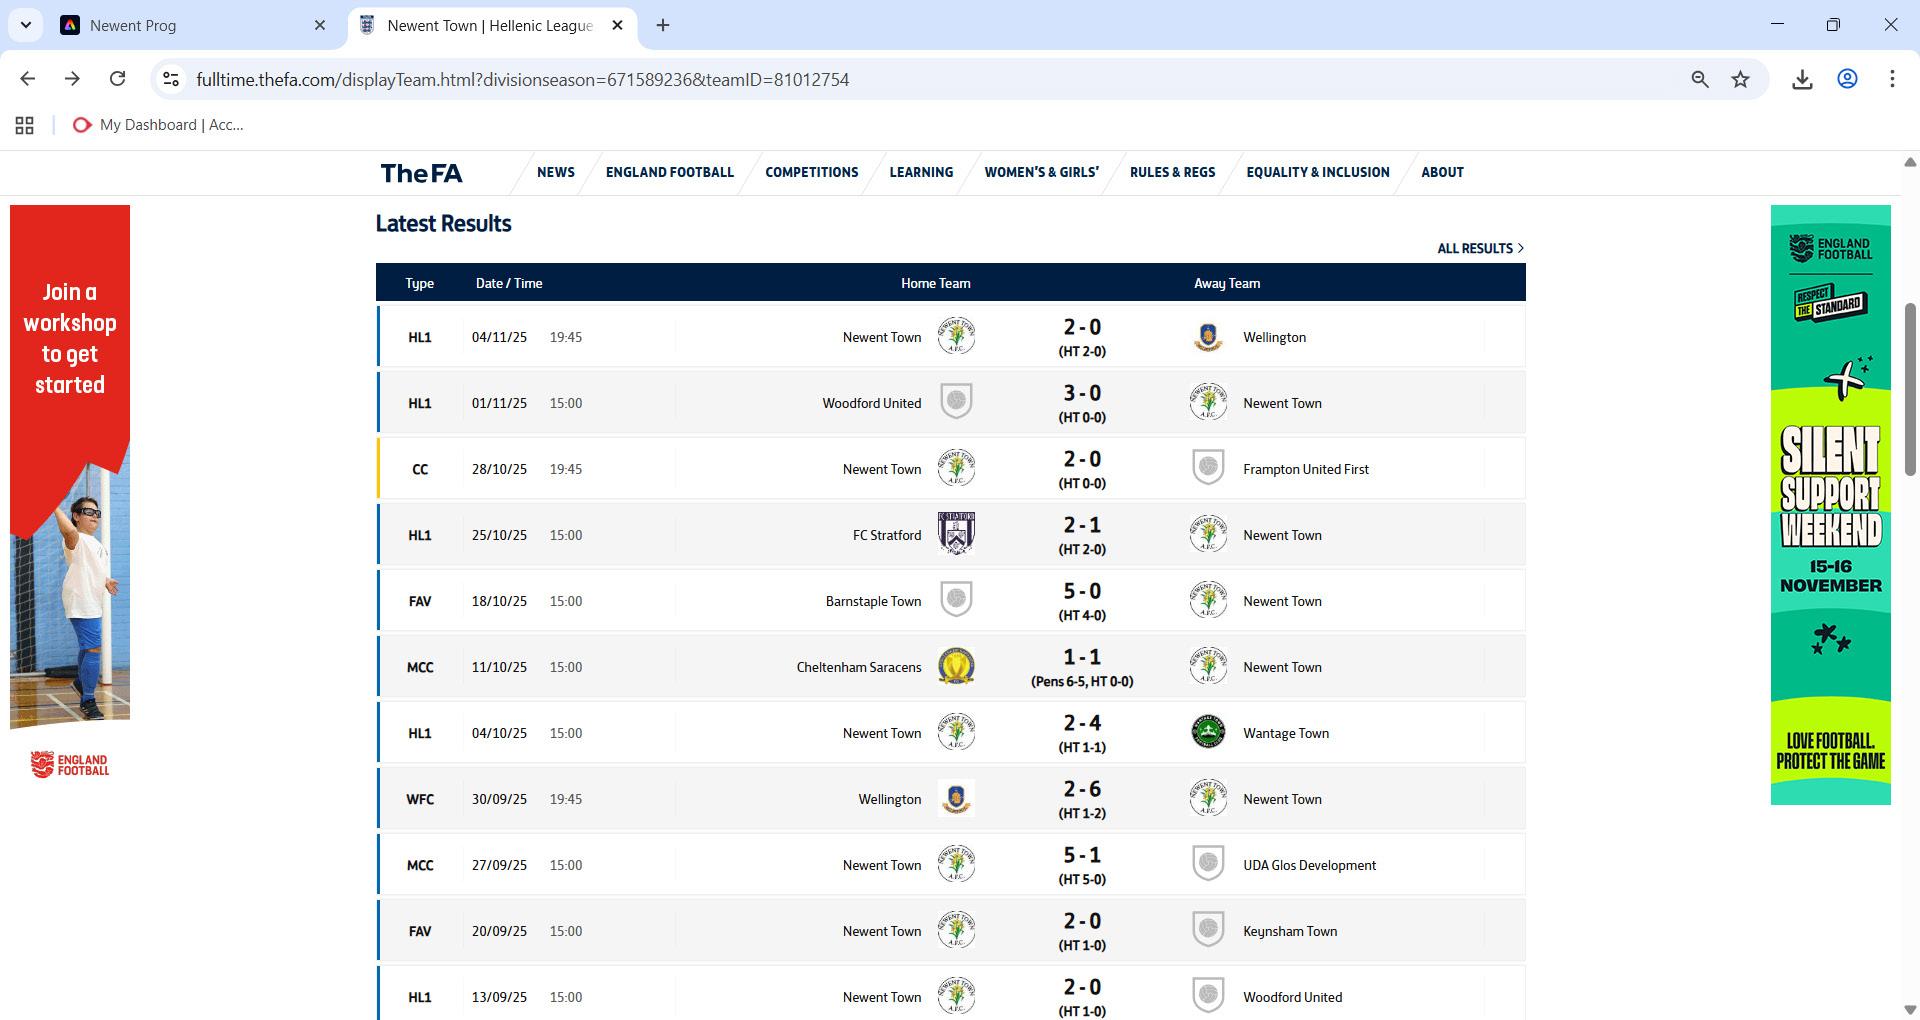This screenshot has height=1020, width=1920.
Task: Open the Keynsham Town team link
Action: pyautogui.click(x=1290, y=931)
